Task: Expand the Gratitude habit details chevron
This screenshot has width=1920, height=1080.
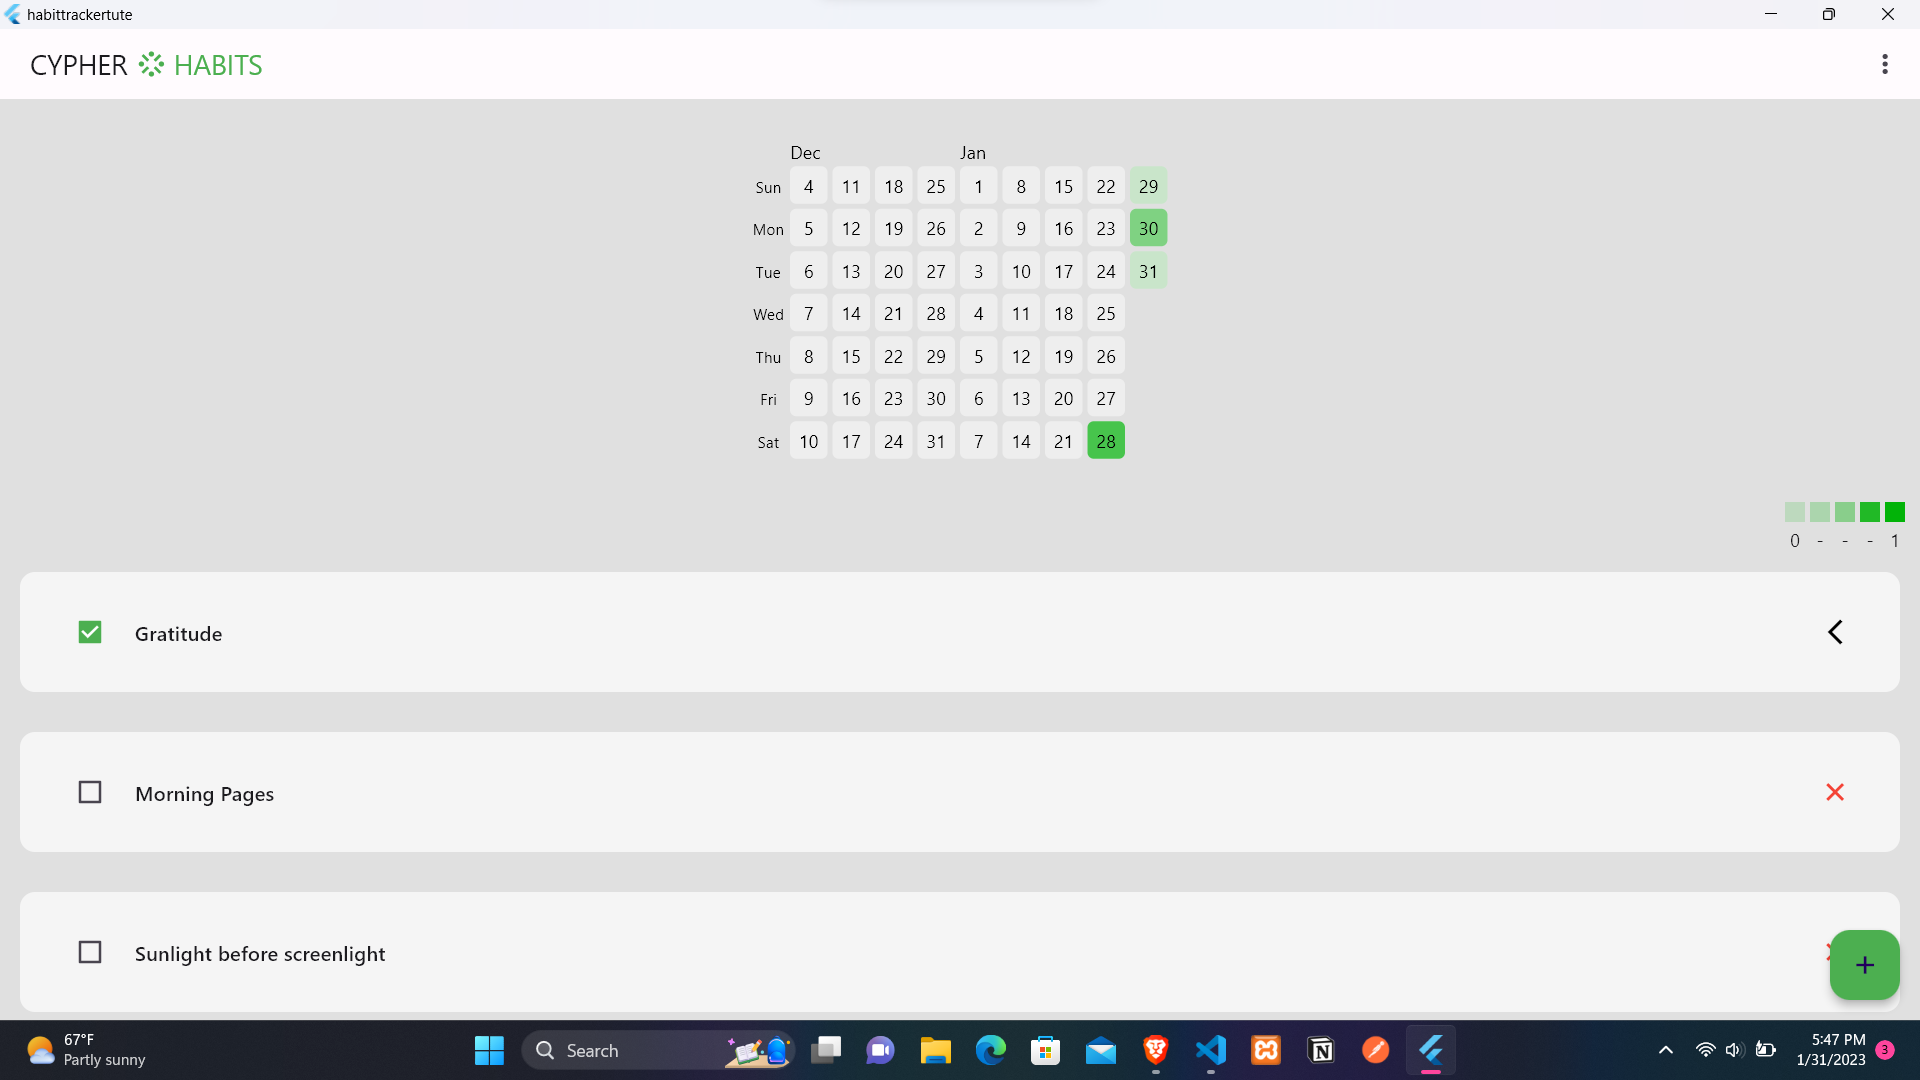Action: click(1834, 632)
